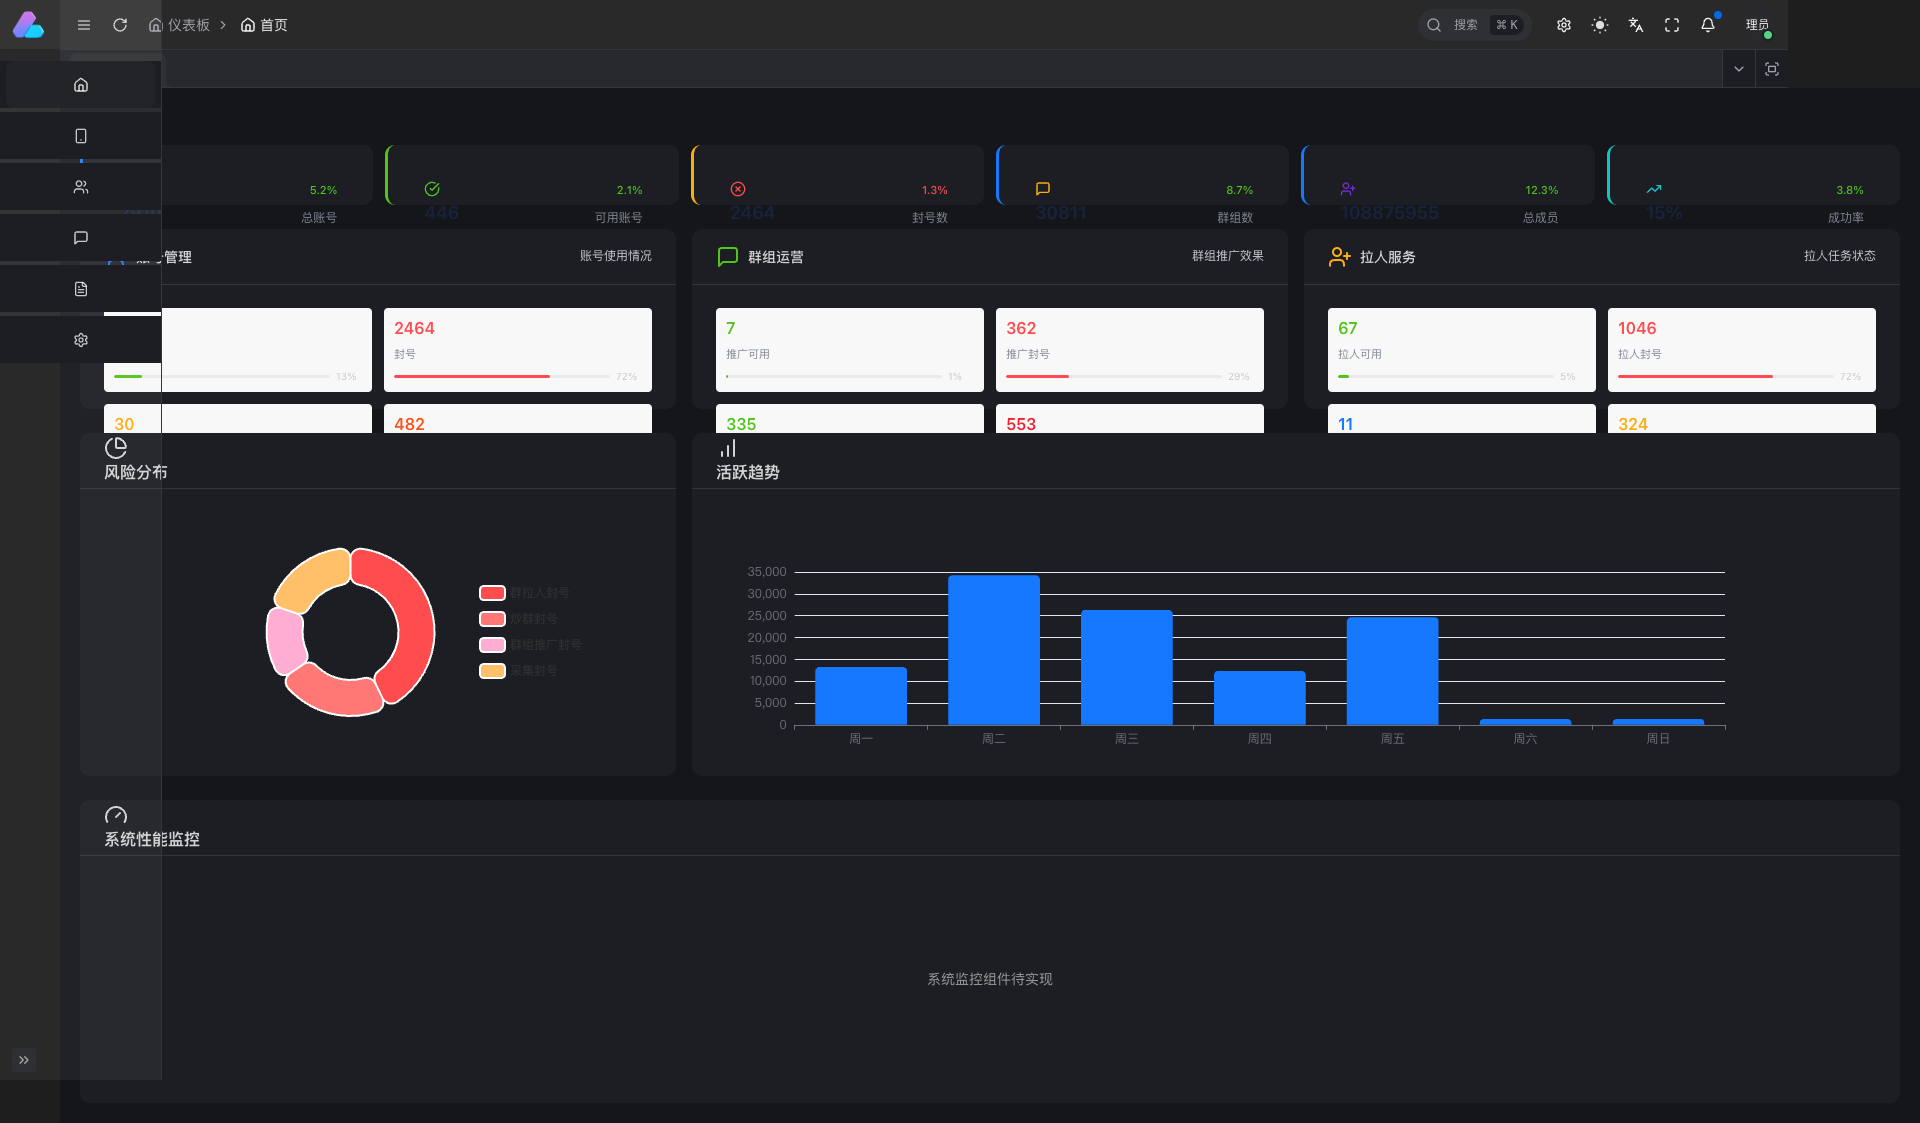This screenshot has height=1123, width=1920.
Task: Toggle fullscreen mode in top bar
Action: pyautogui.click(x=1672, y=25)
